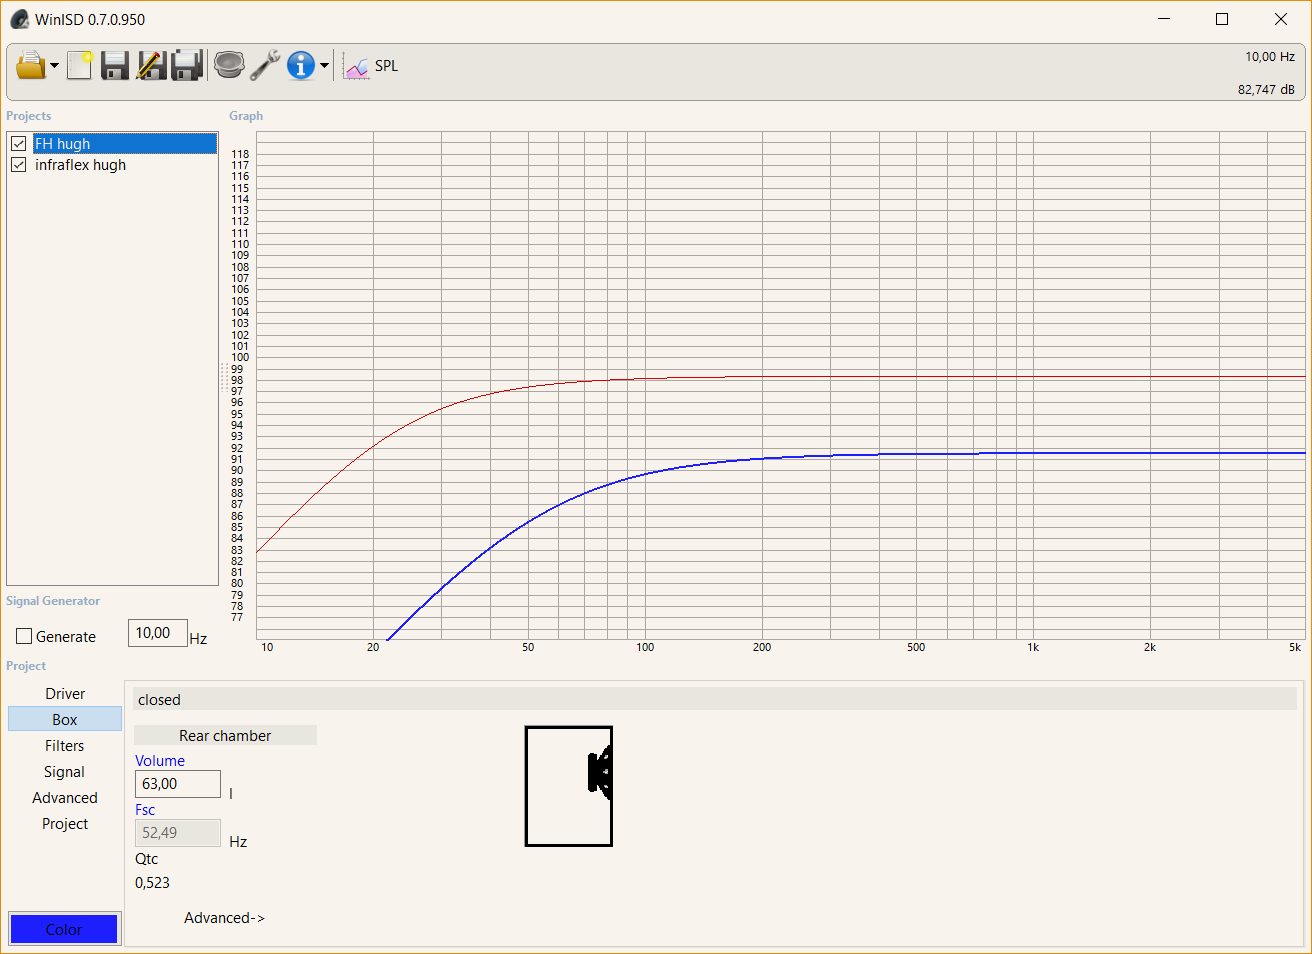Pick the blue Color swatch
This screenshot has width=1312, height=954.
click(x=64, y=929)
